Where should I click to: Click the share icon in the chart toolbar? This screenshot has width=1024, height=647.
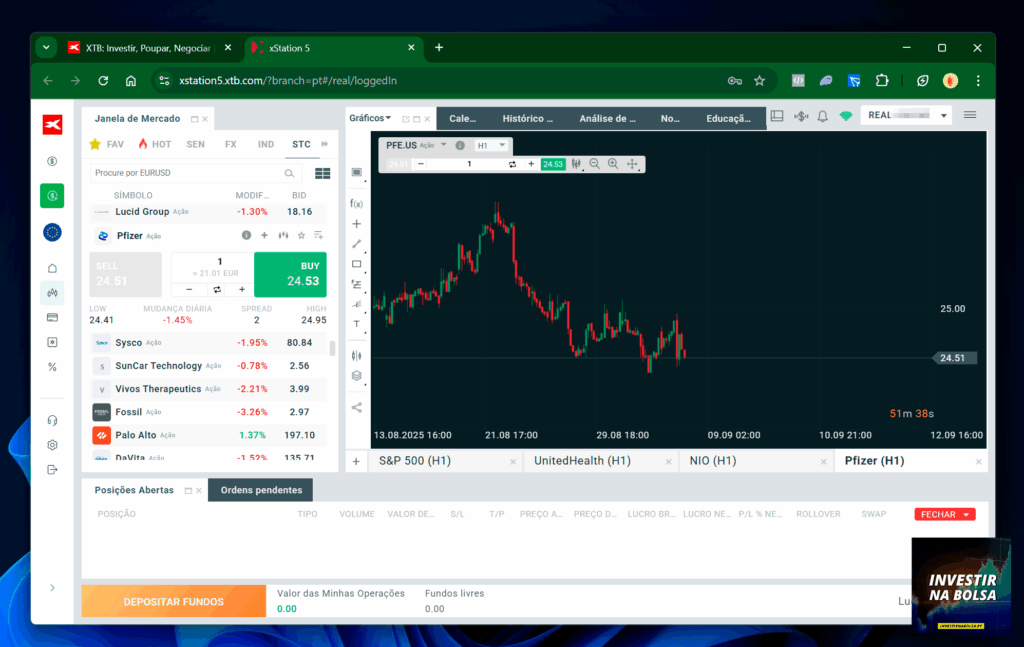(x=357, y=407)
